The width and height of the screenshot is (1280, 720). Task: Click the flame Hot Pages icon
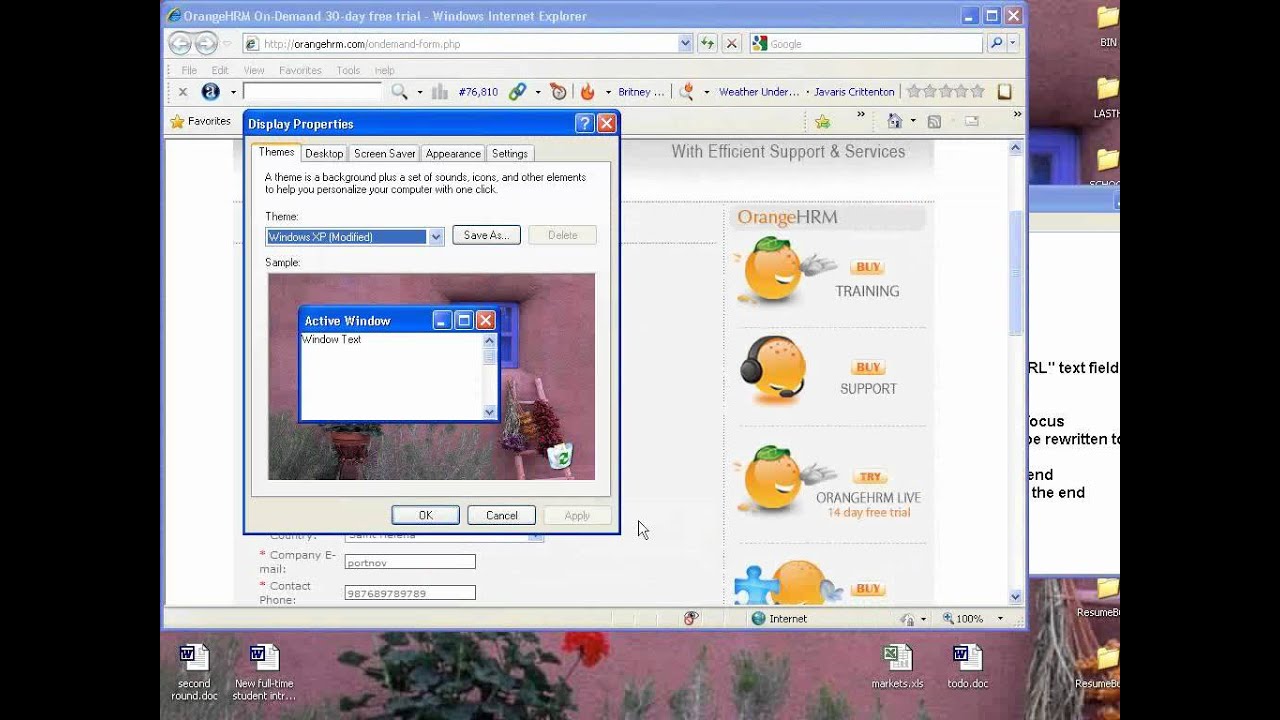[x=587, y=91]
